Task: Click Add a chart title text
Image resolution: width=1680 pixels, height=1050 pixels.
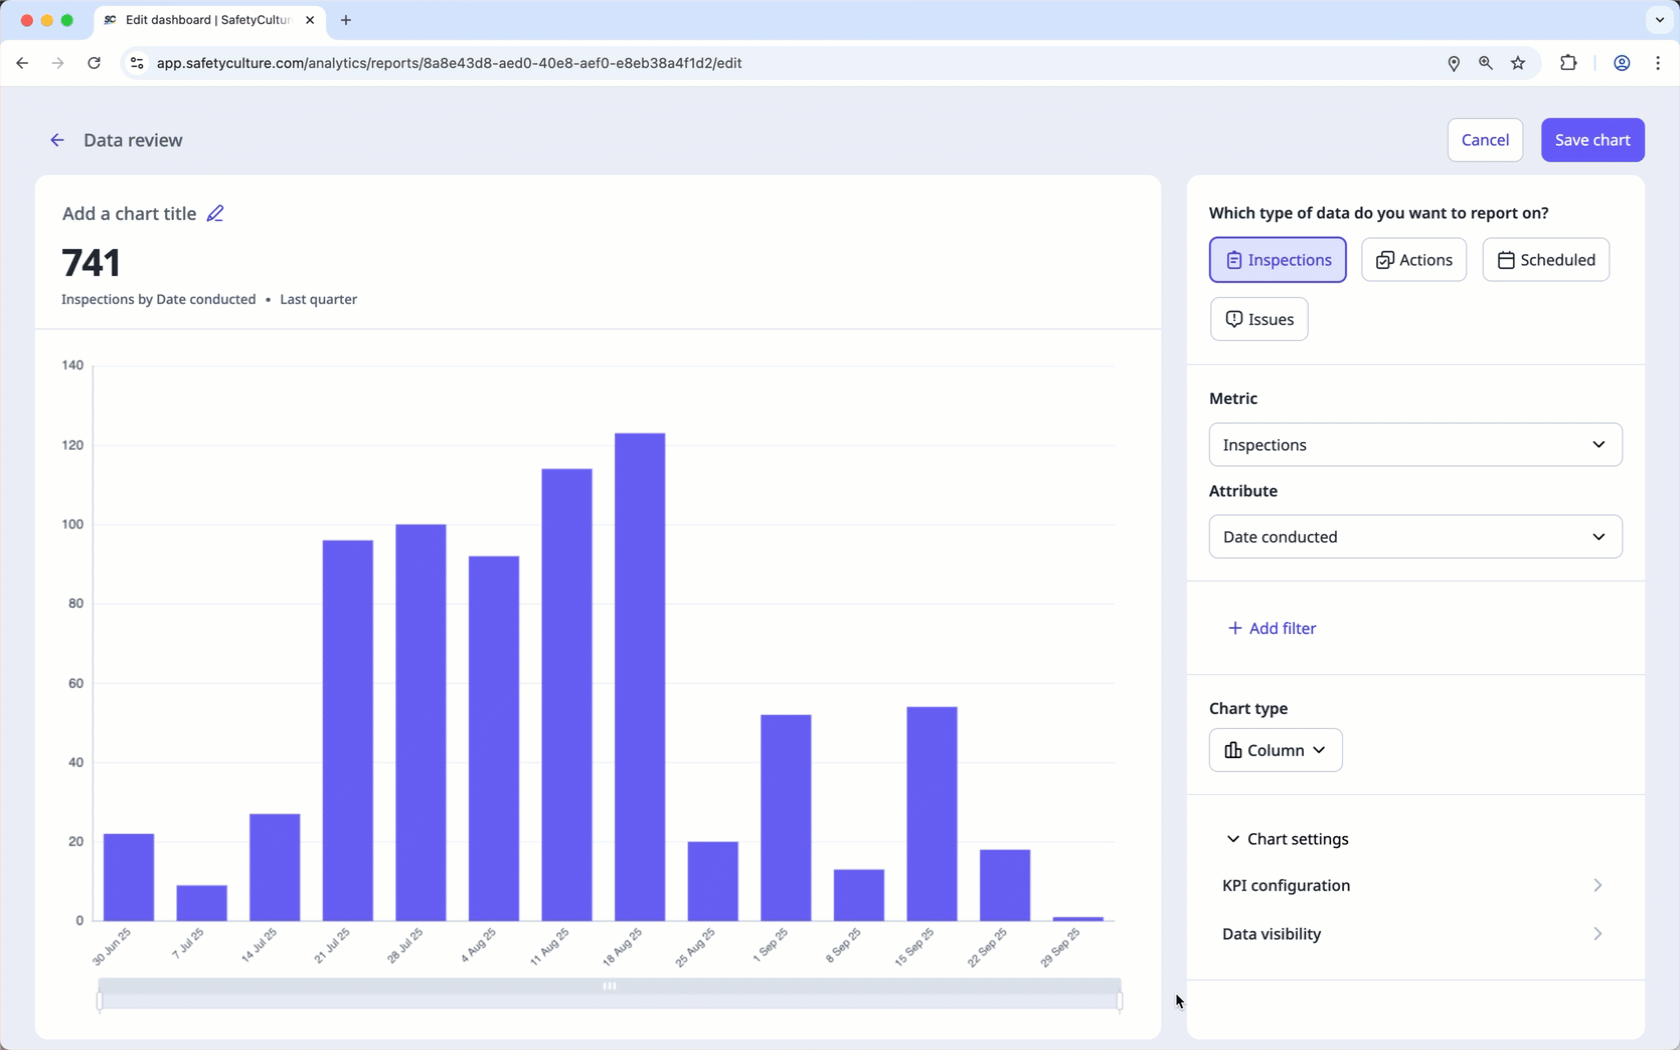Action: point(129,214)
